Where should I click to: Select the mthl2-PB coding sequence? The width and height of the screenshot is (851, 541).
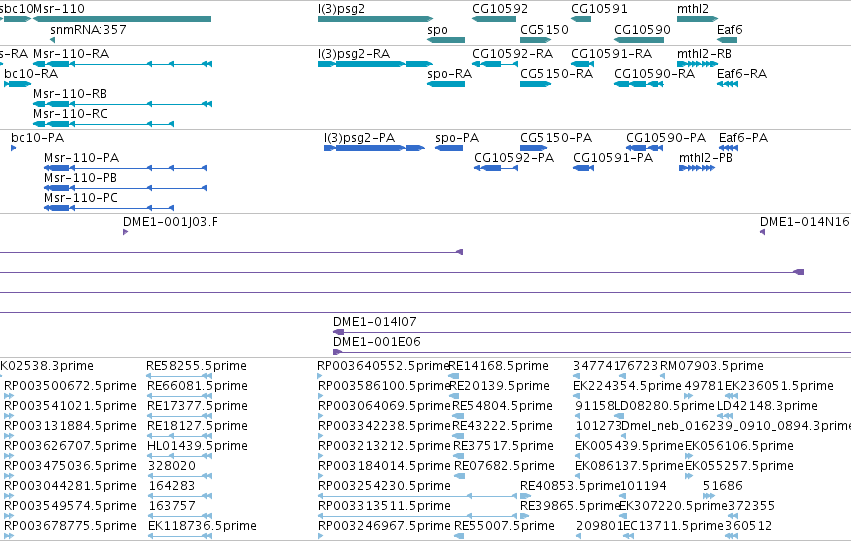[697, 168]
